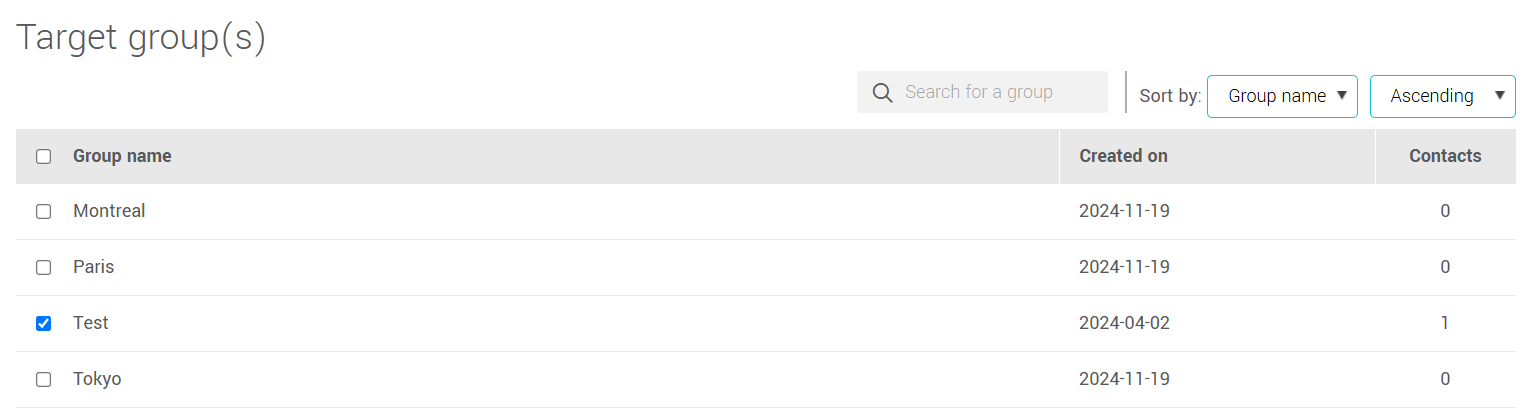Click the Contacts column header

[1445, 156]
